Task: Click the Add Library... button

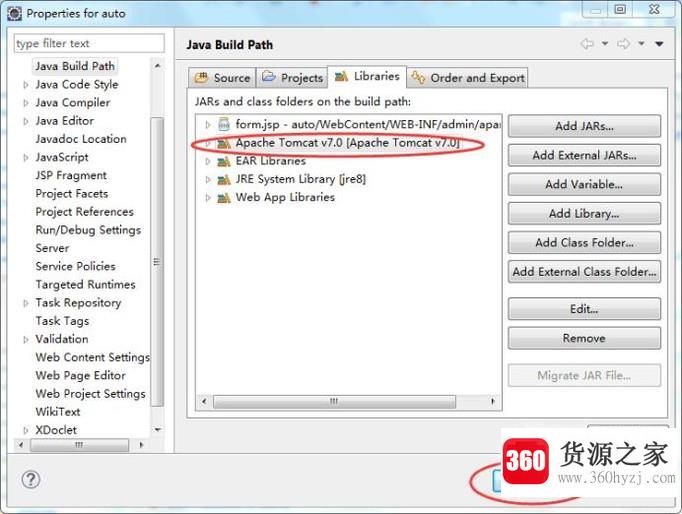Action: [584, 214]
